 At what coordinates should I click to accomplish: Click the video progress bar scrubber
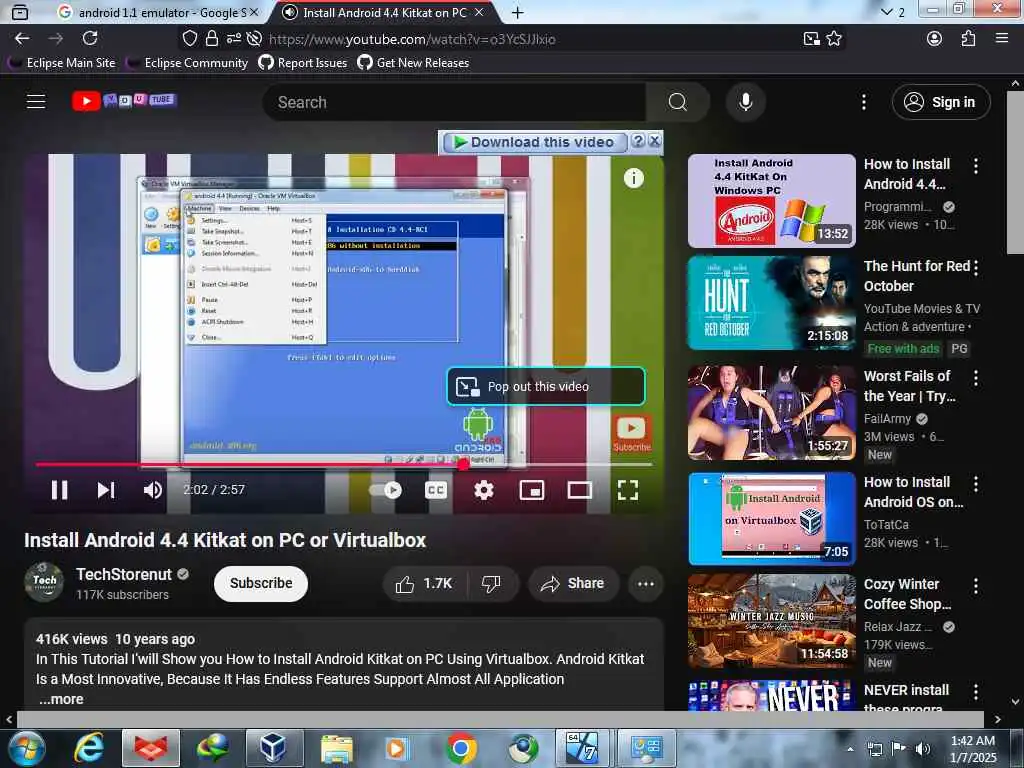point(464,464)
